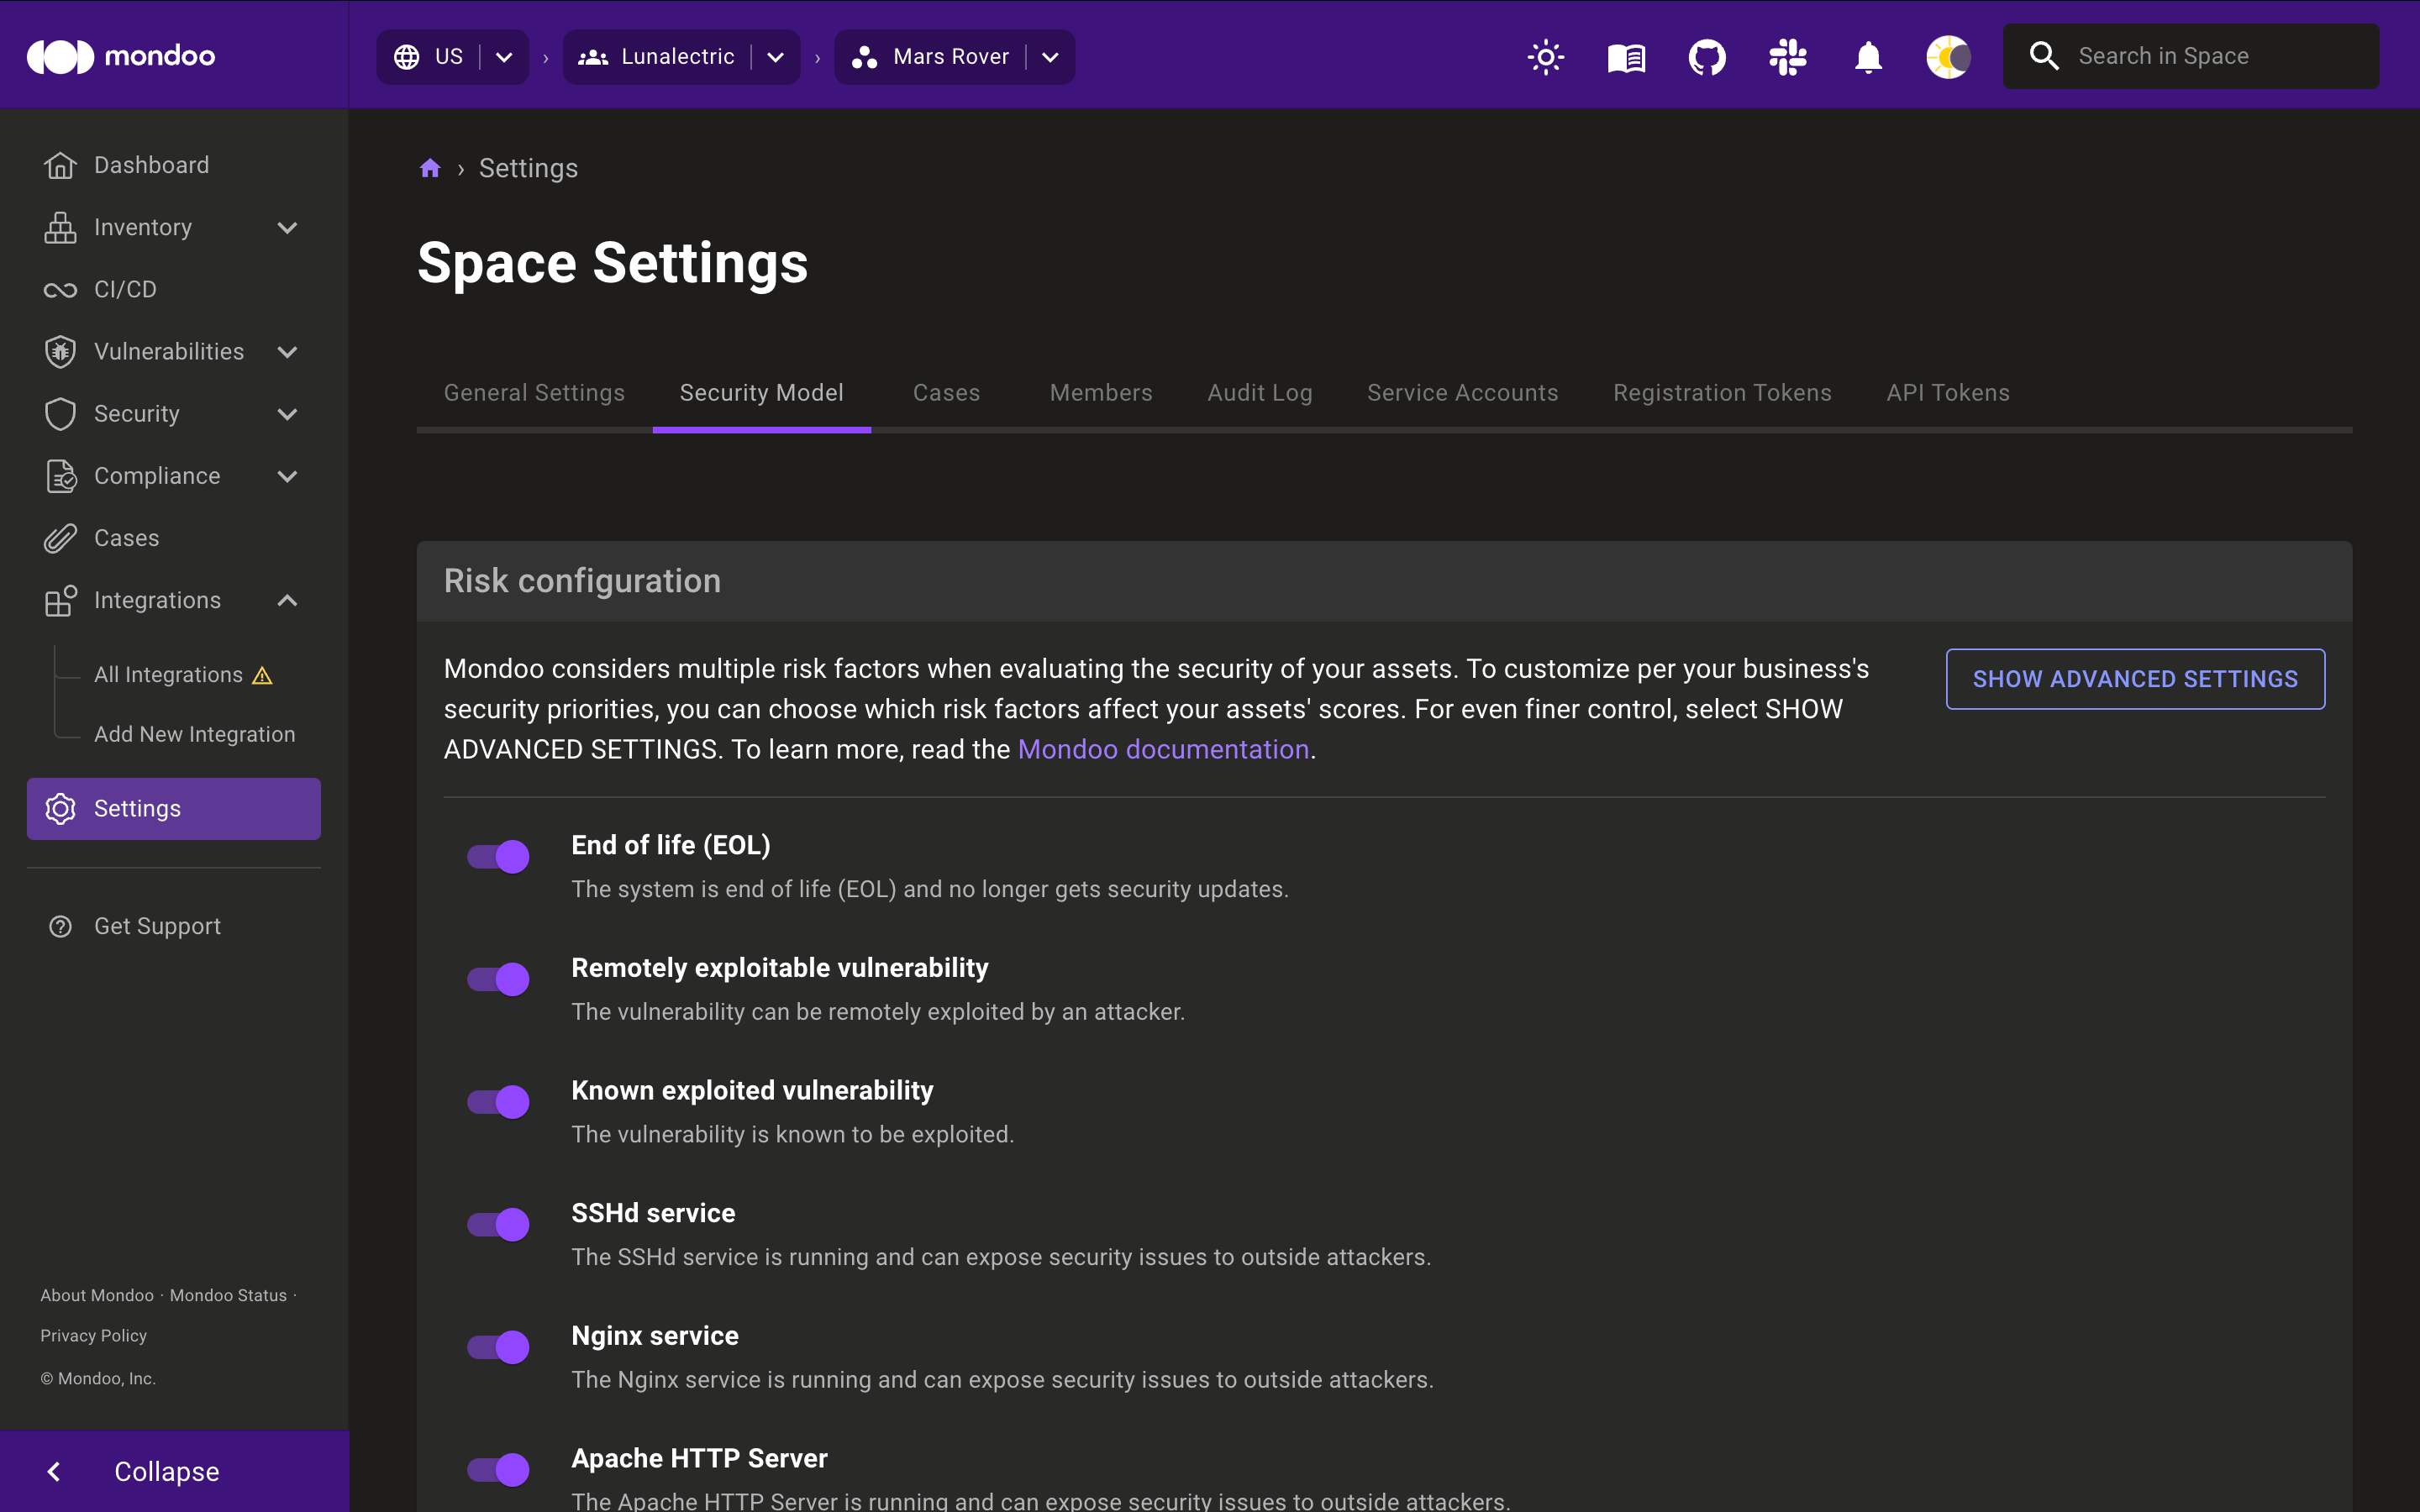
Task: Click the Mondoo documentation book icon
Action: pos(1623,55)
